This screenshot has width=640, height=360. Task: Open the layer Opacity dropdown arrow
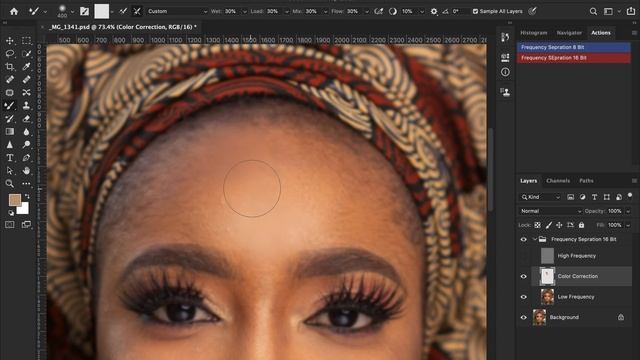628,211
